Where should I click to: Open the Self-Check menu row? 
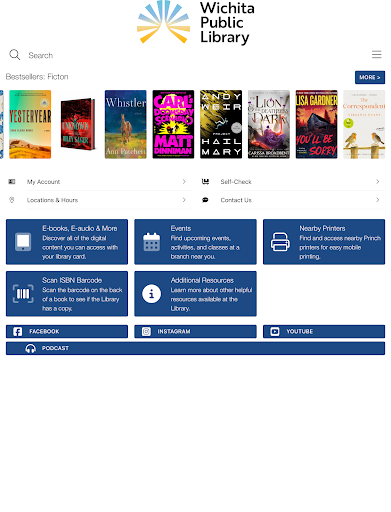tap(292, 182)
